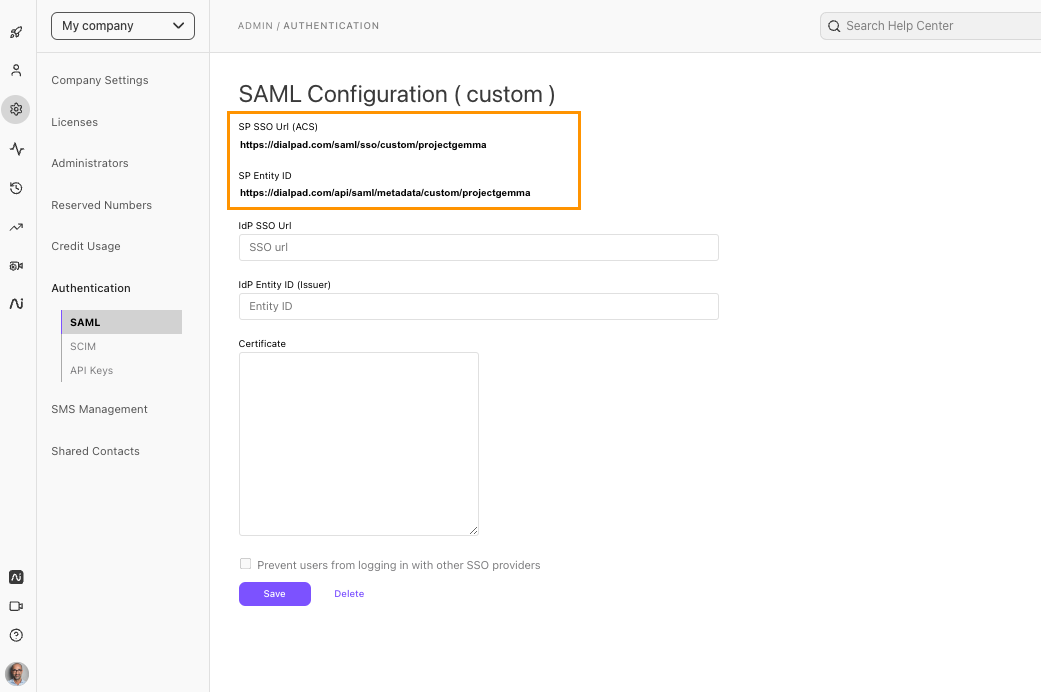
Task: Focus the IdP Entity ID input
Action: 479,306
